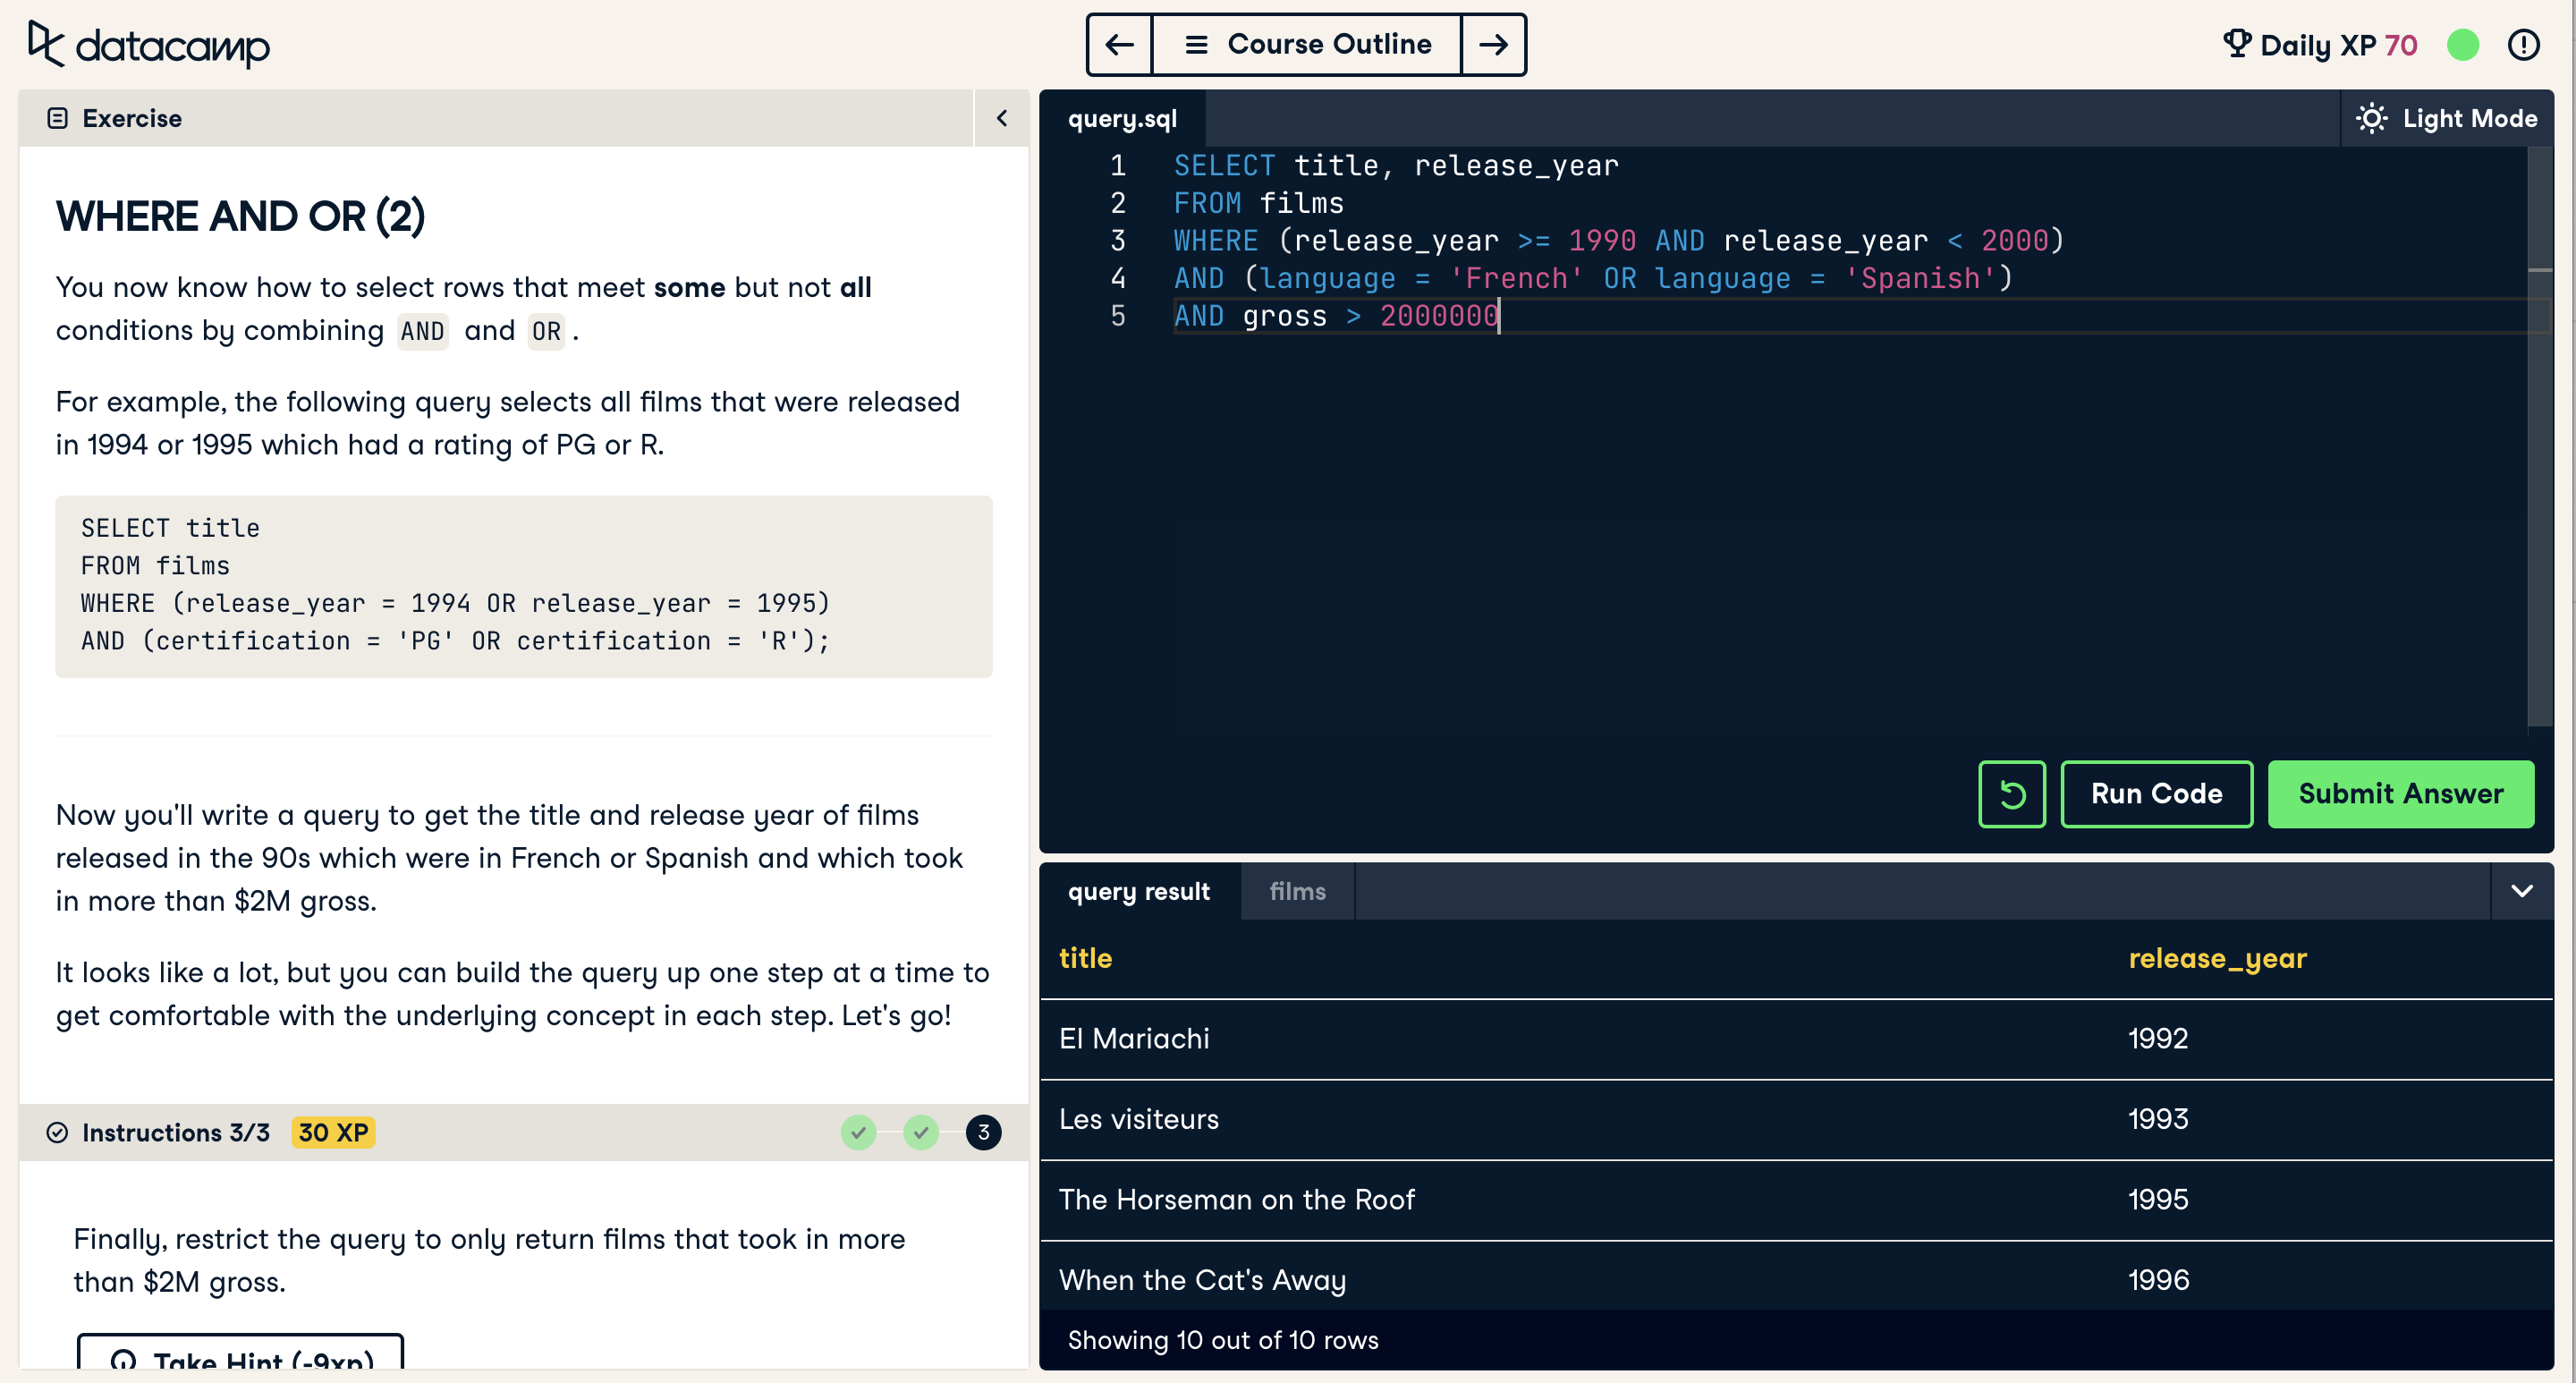Click the DataCamp logo

point(148,45)
